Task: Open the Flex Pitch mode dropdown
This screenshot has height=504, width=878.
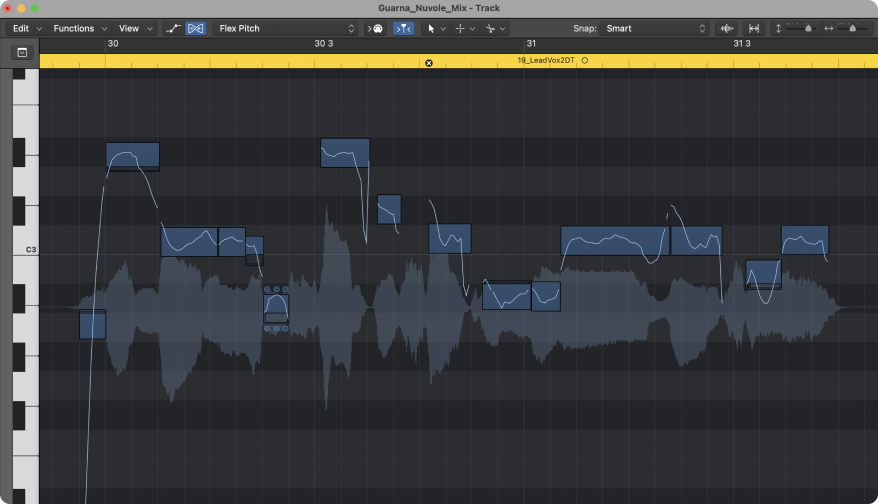Action: [x=285, y=29]
